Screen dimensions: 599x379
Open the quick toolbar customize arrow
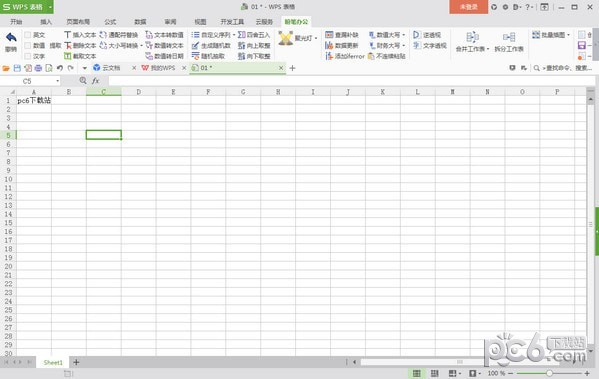click(x=85, y=68)
